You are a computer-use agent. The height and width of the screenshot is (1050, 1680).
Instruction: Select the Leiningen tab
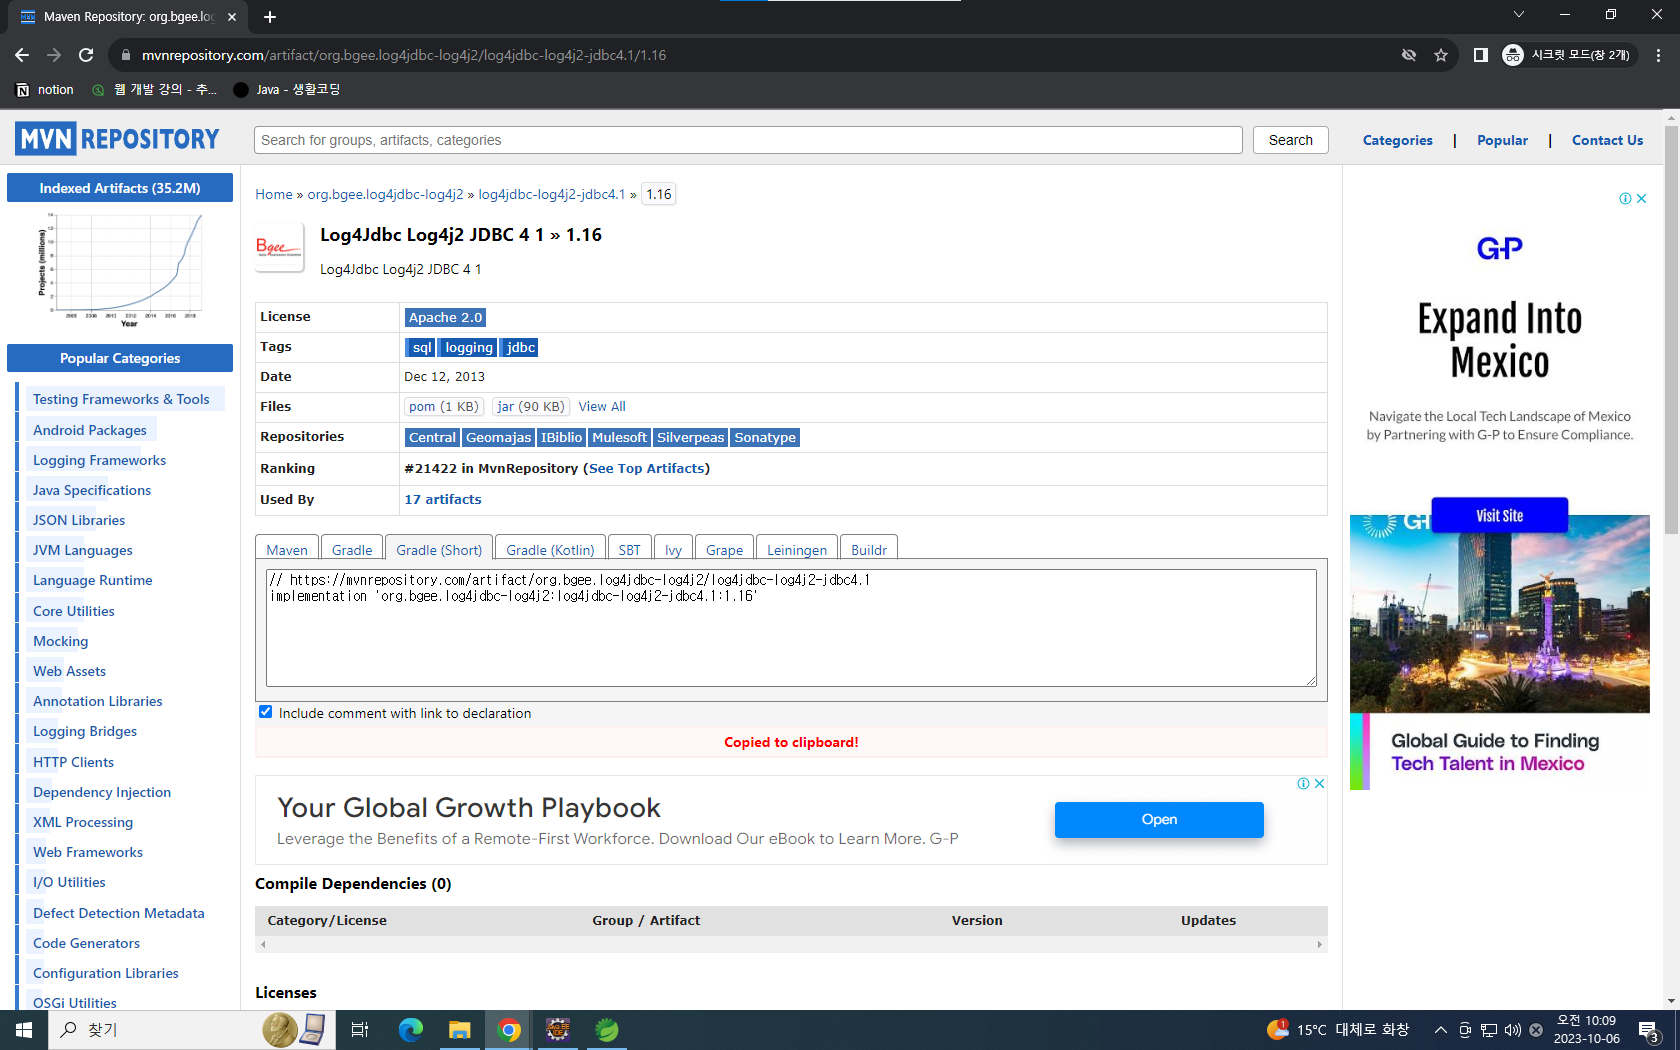pyautogui.click(x=797, y=549)
